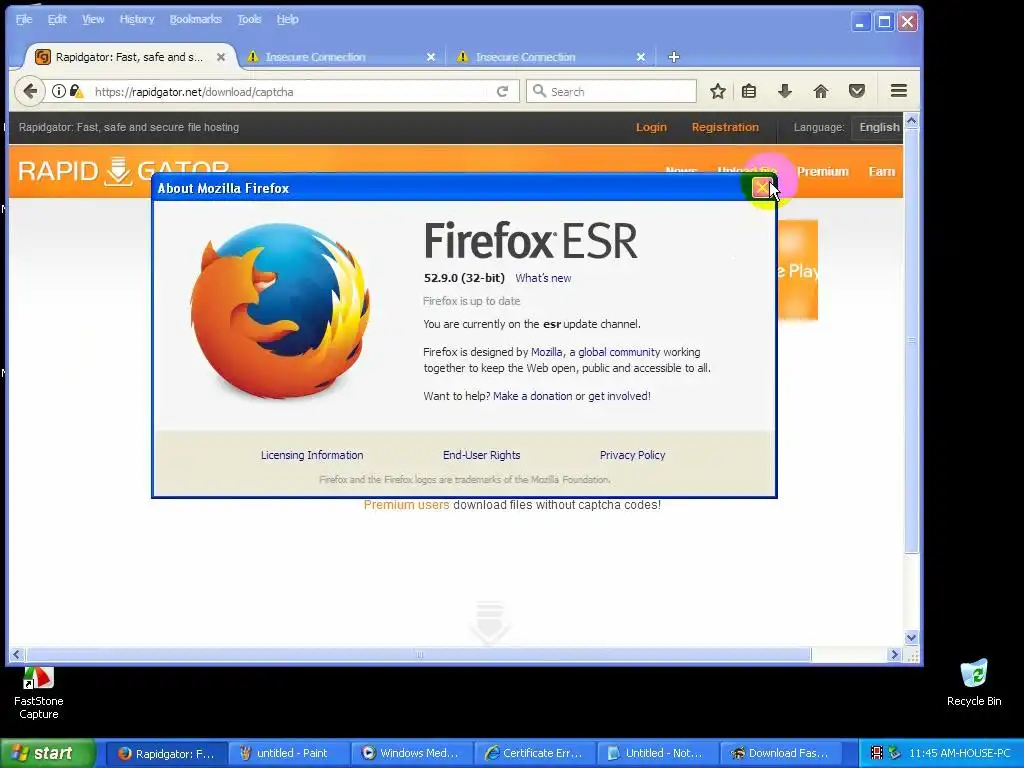Click the Firefox back arrow button
Screen dimensions: 1024x768
pos(29,91)
